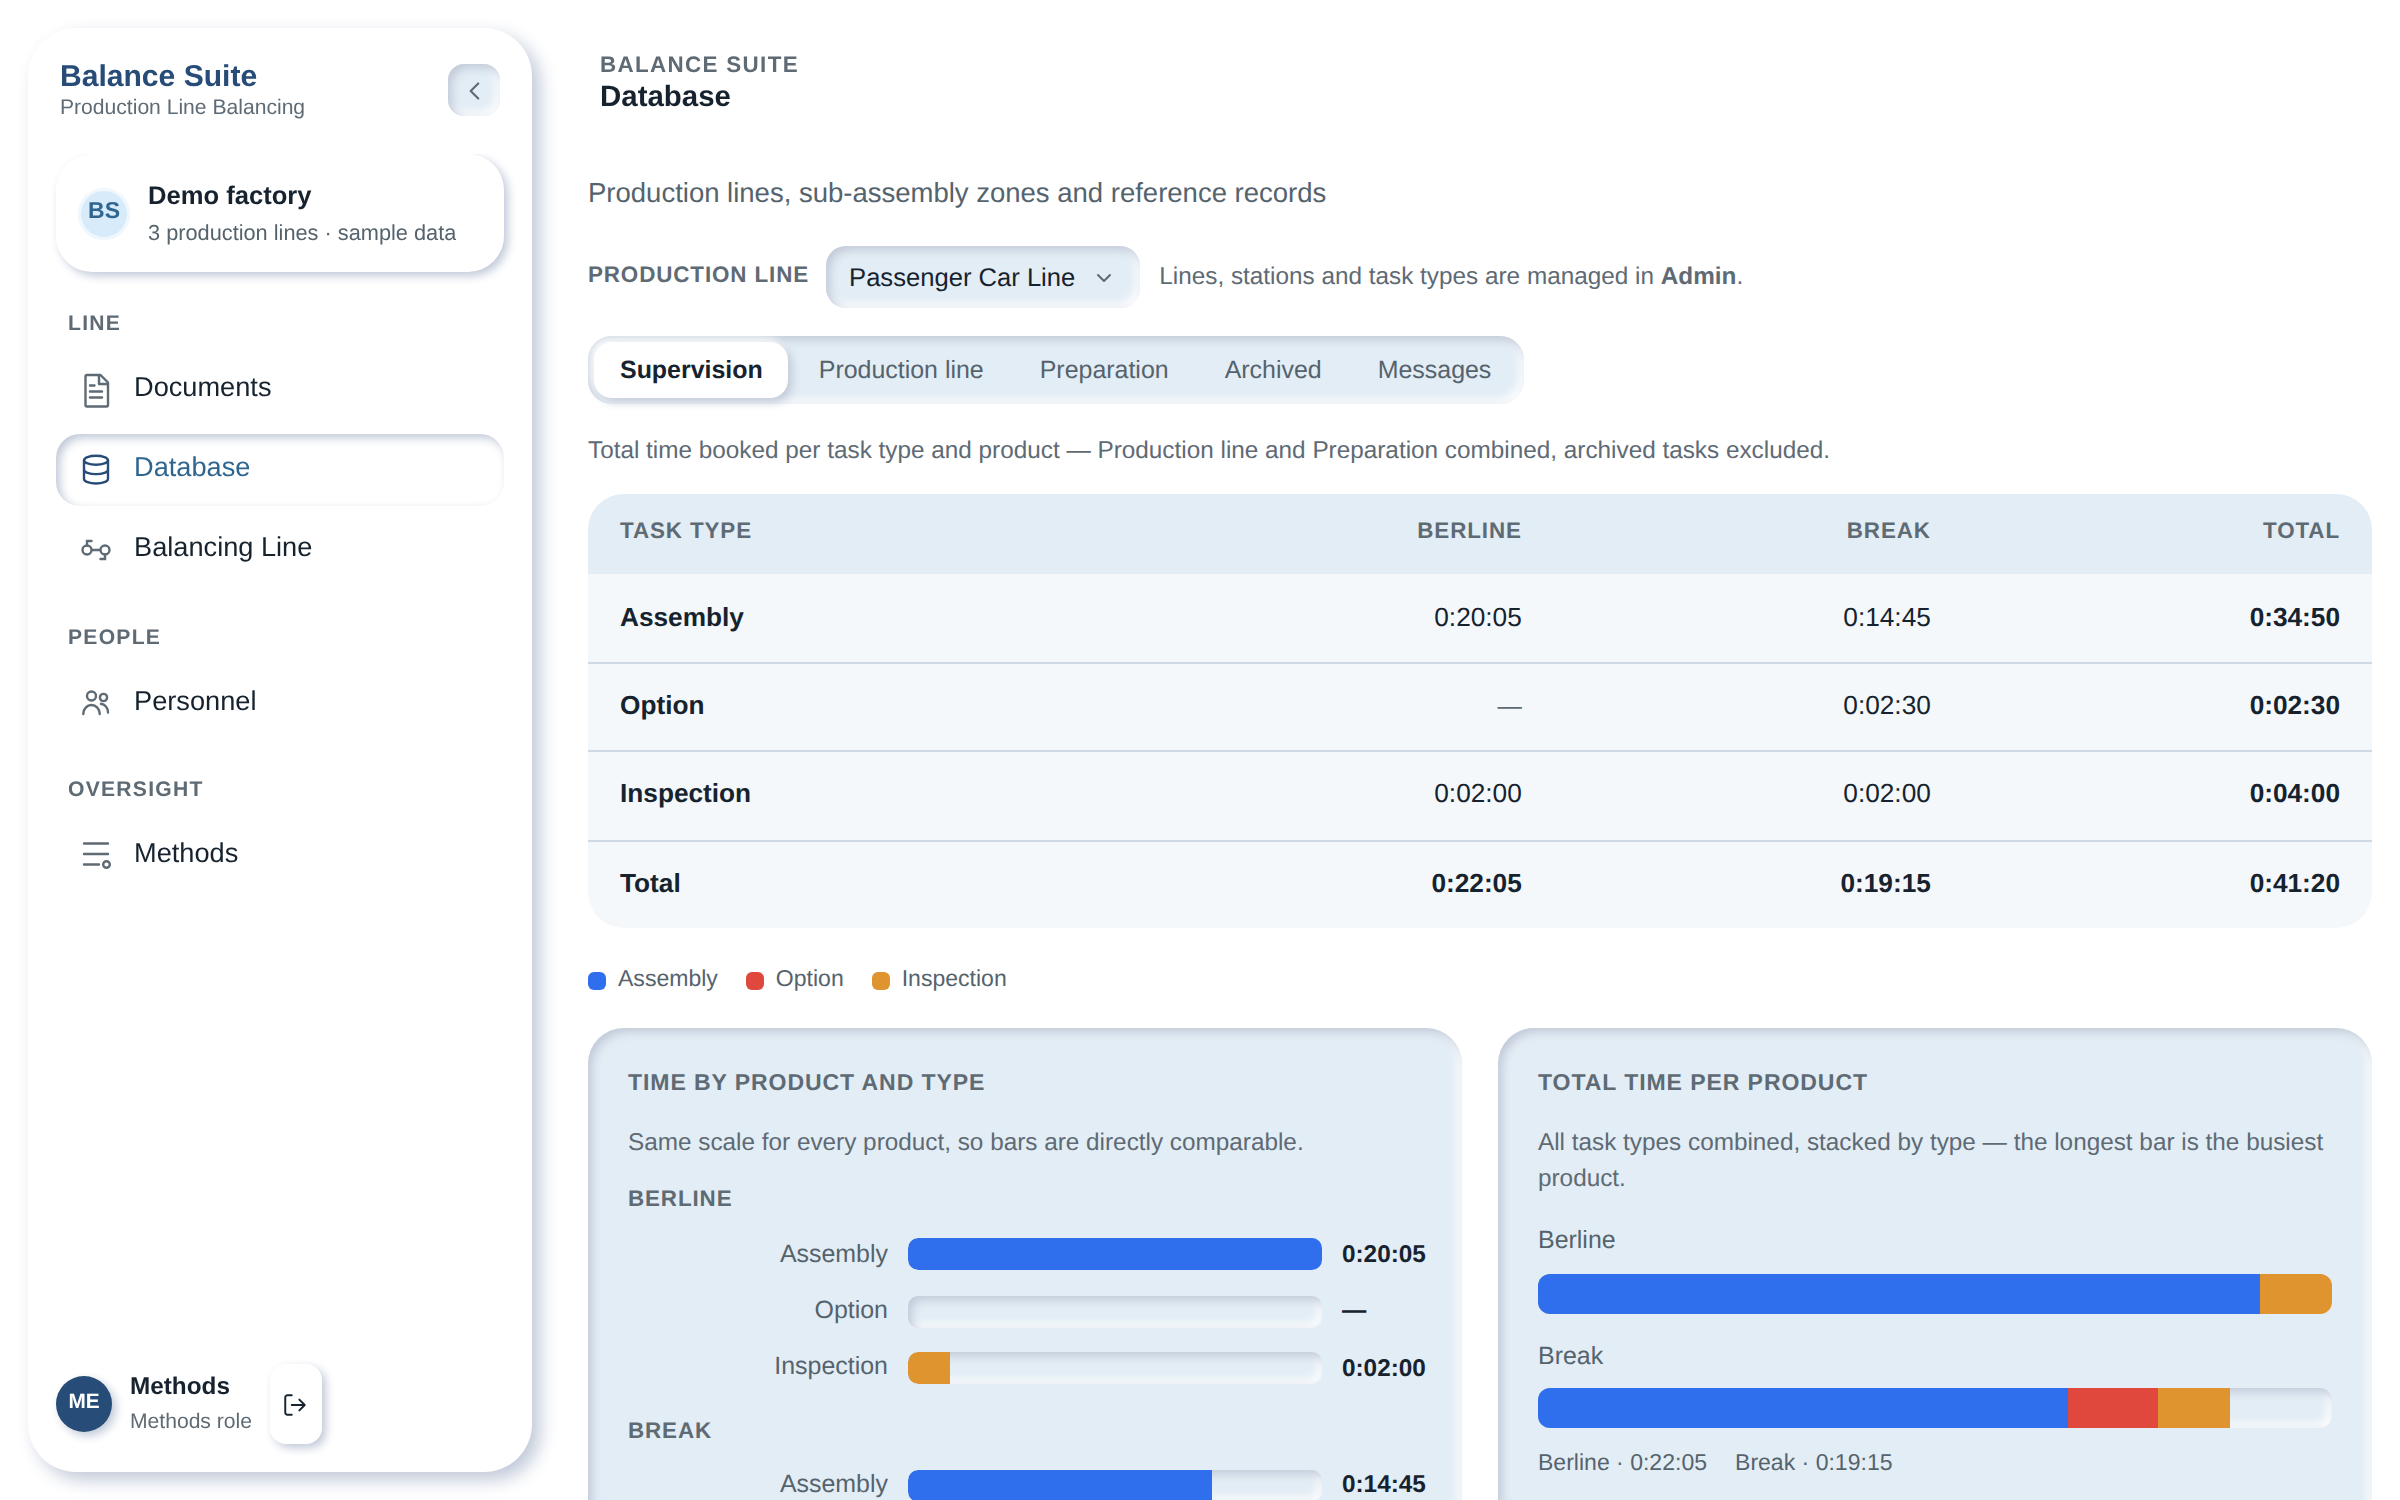Viewport: 2400px width, 1500px height.
Task: Collapse the sidebar with the chevron button
Action: [474, 90]
